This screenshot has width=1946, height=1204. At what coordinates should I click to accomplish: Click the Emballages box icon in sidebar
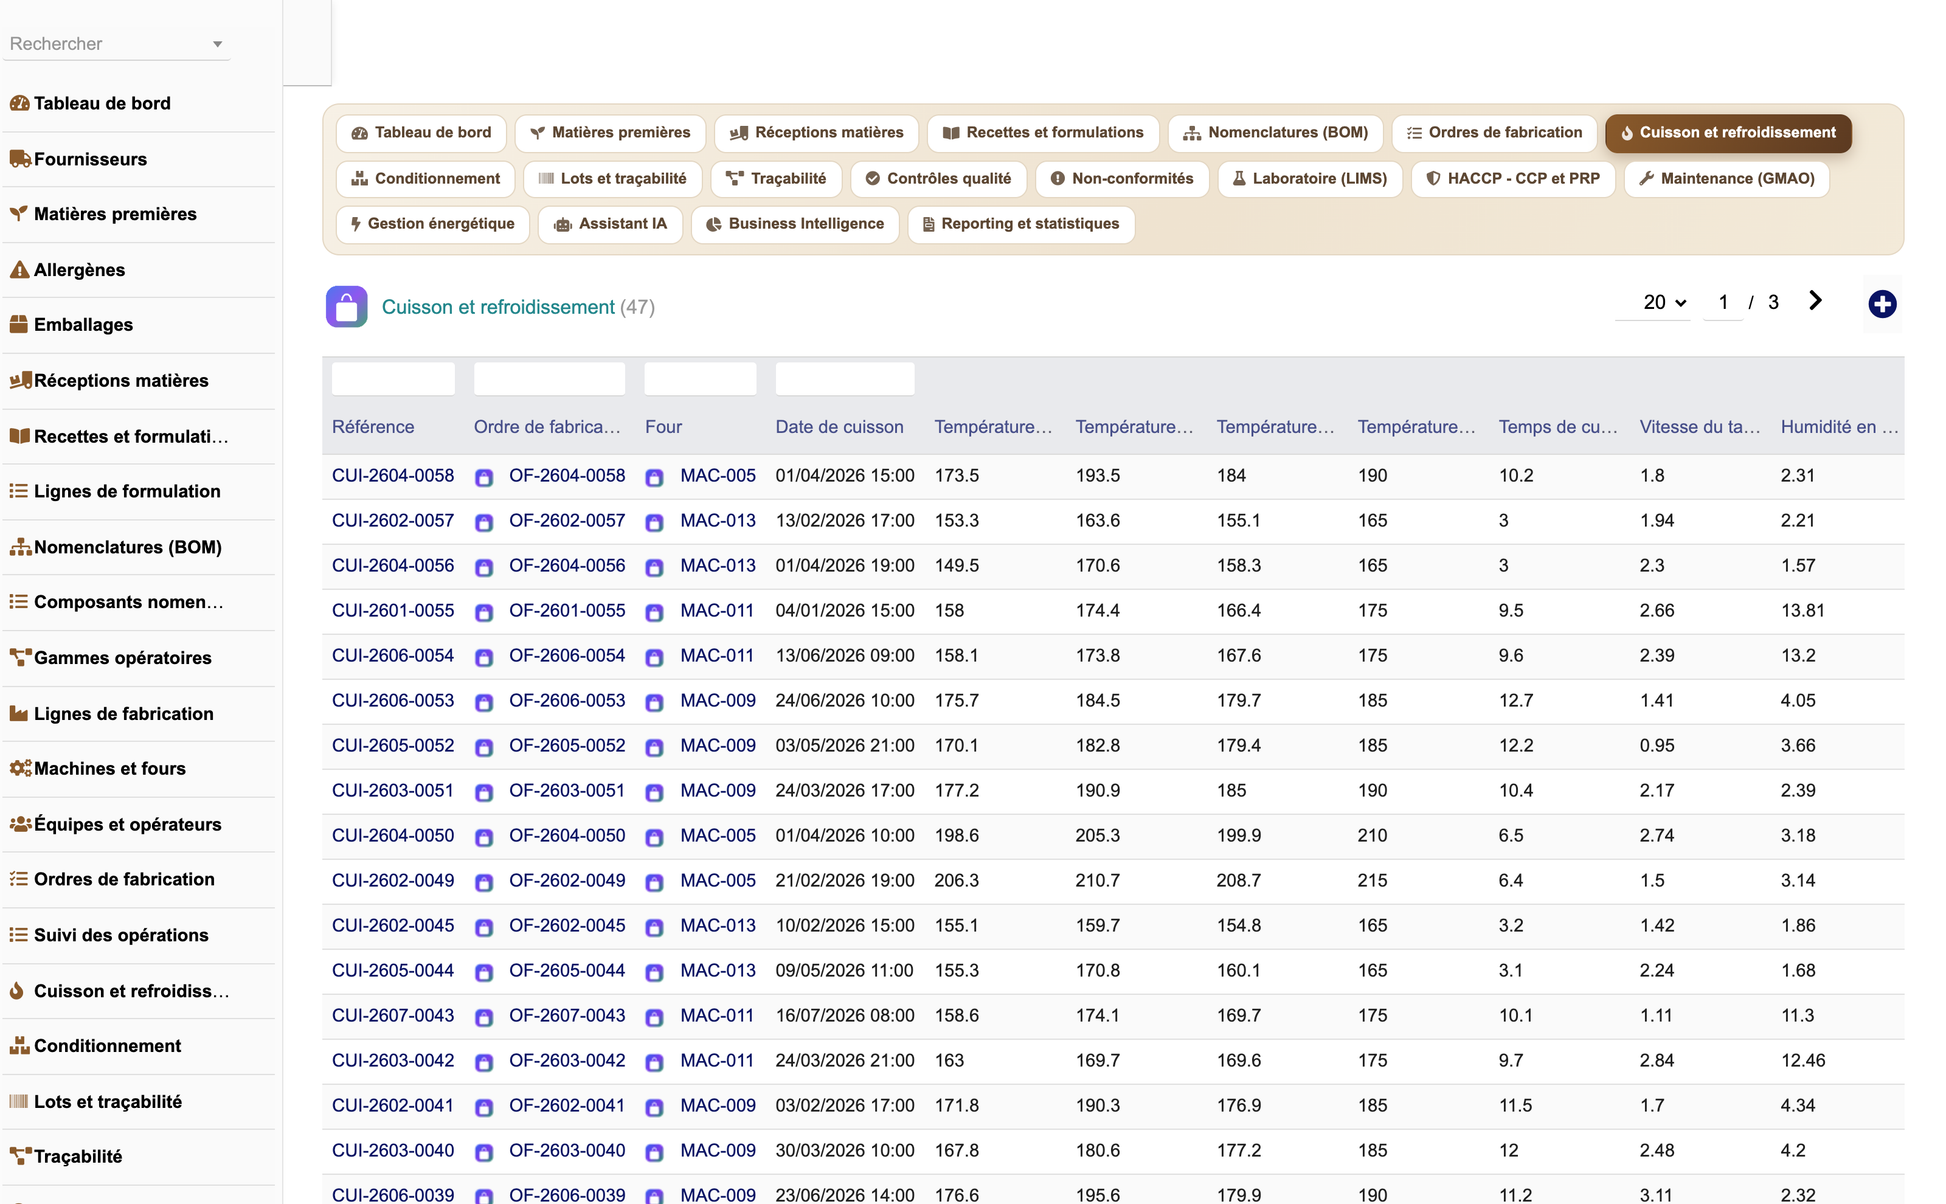19,325
